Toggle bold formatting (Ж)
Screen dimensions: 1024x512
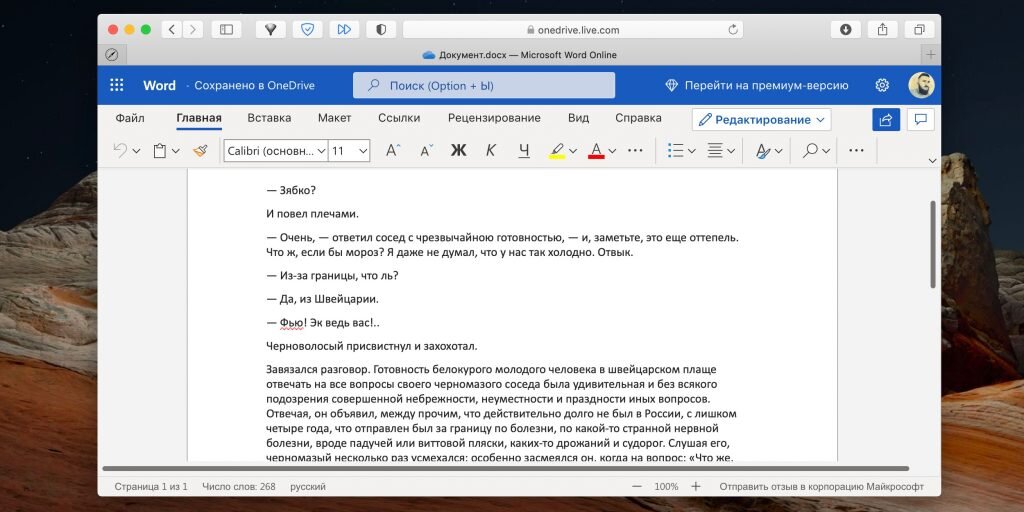tap(458, 151)
